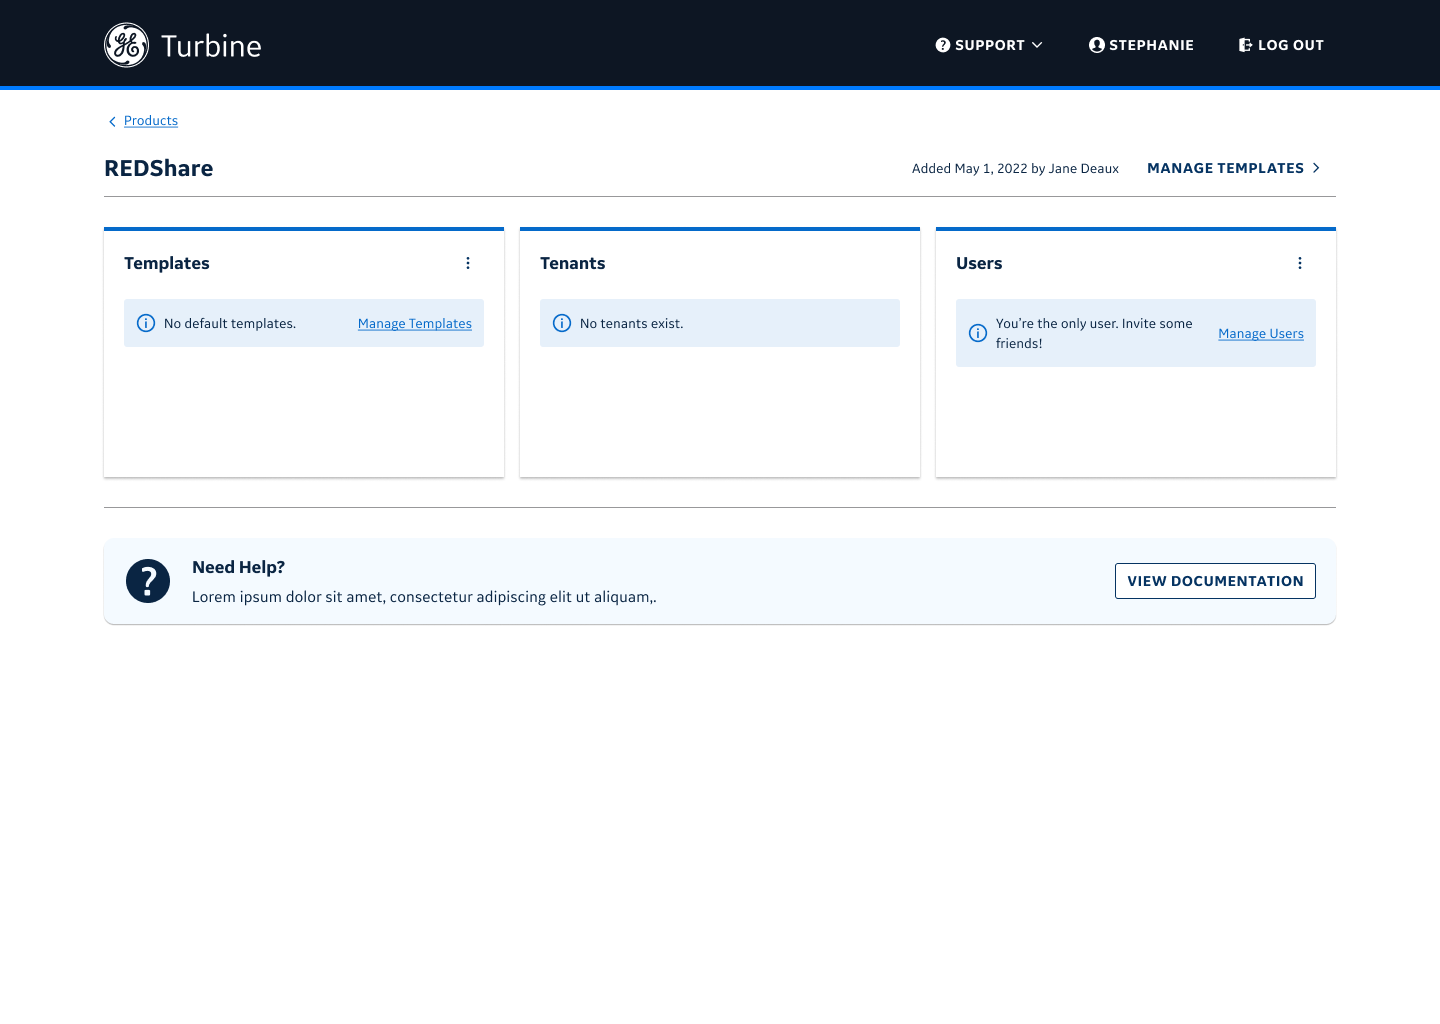
Task: Click the info icon in the Users notice
Action: coord(978,333)
